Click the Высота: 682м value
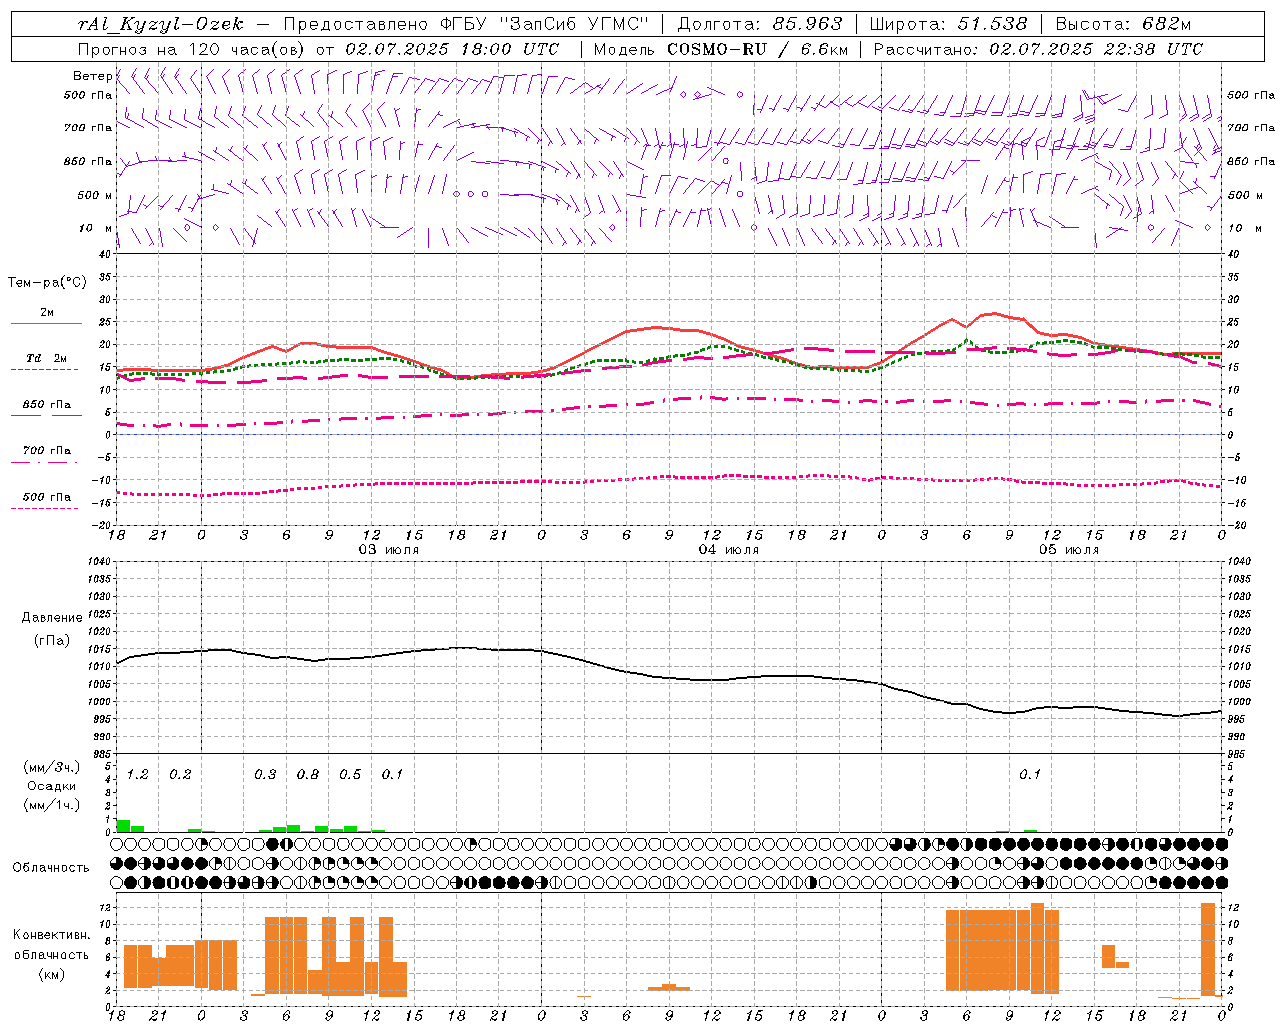Image resolution: width=1280 pixels, height=1024 pixels. 1123,24
